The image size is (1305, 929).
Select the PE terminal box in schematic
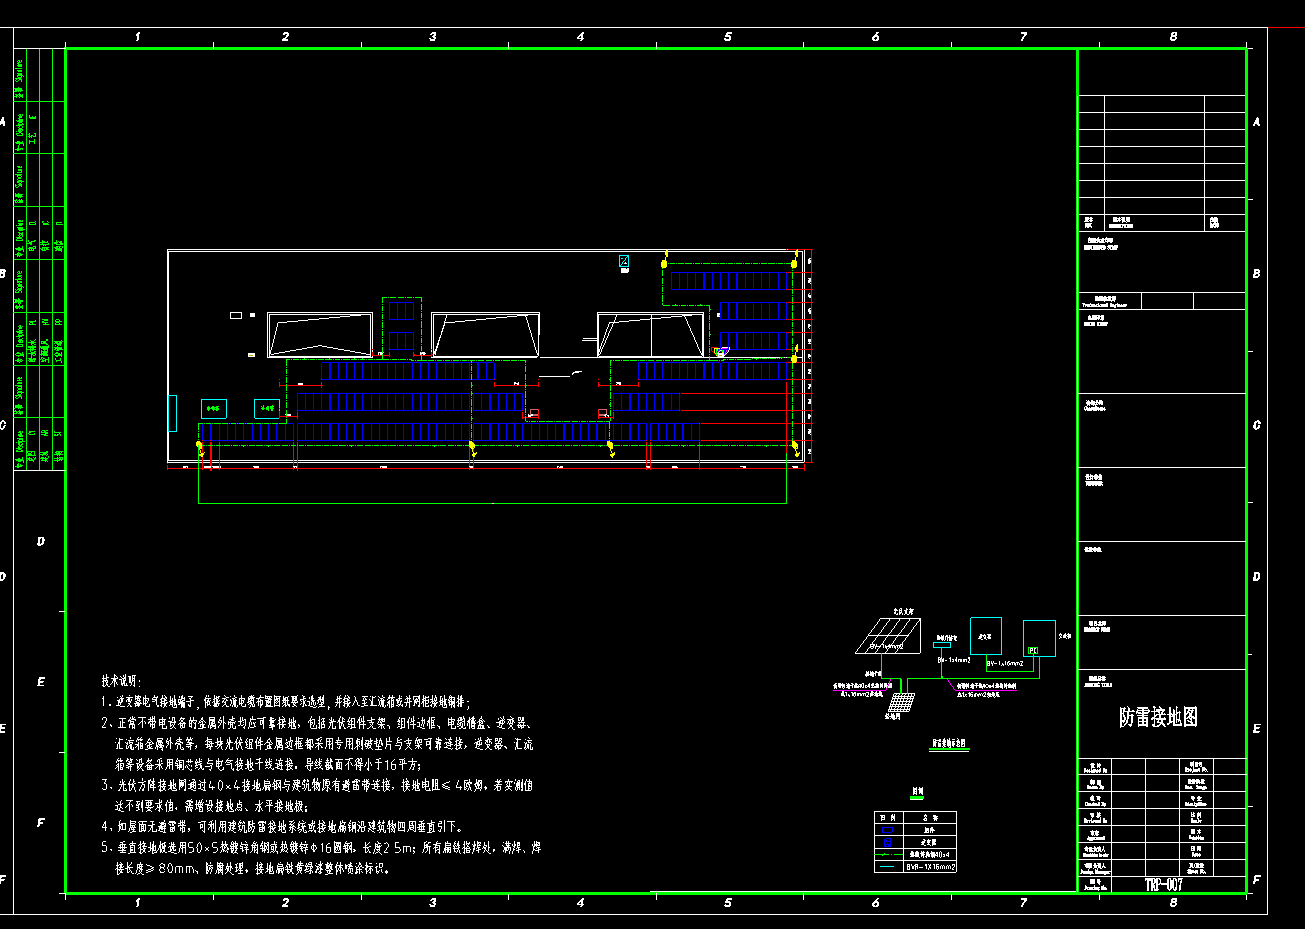pyautogui.click(x=1034, y=650)
